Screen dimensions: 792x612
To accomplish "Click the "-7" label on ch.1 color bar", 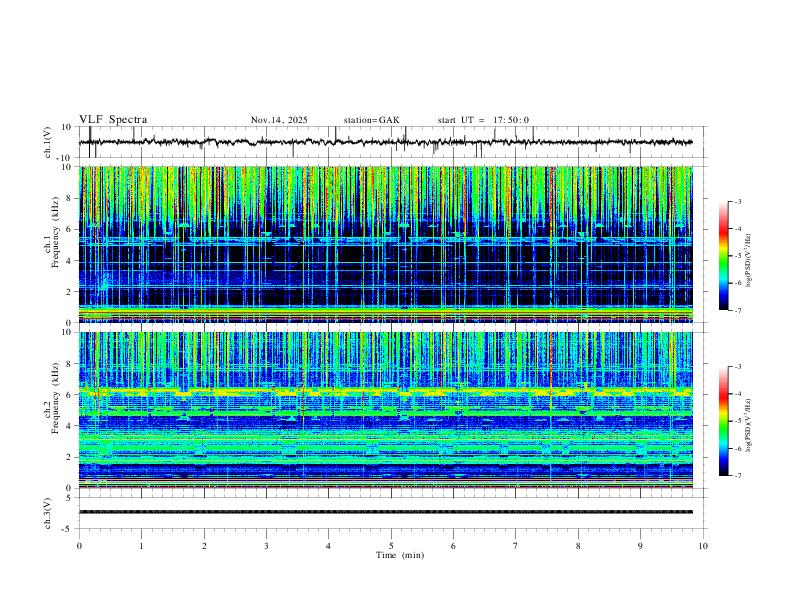I will click(x=737, y=310).
